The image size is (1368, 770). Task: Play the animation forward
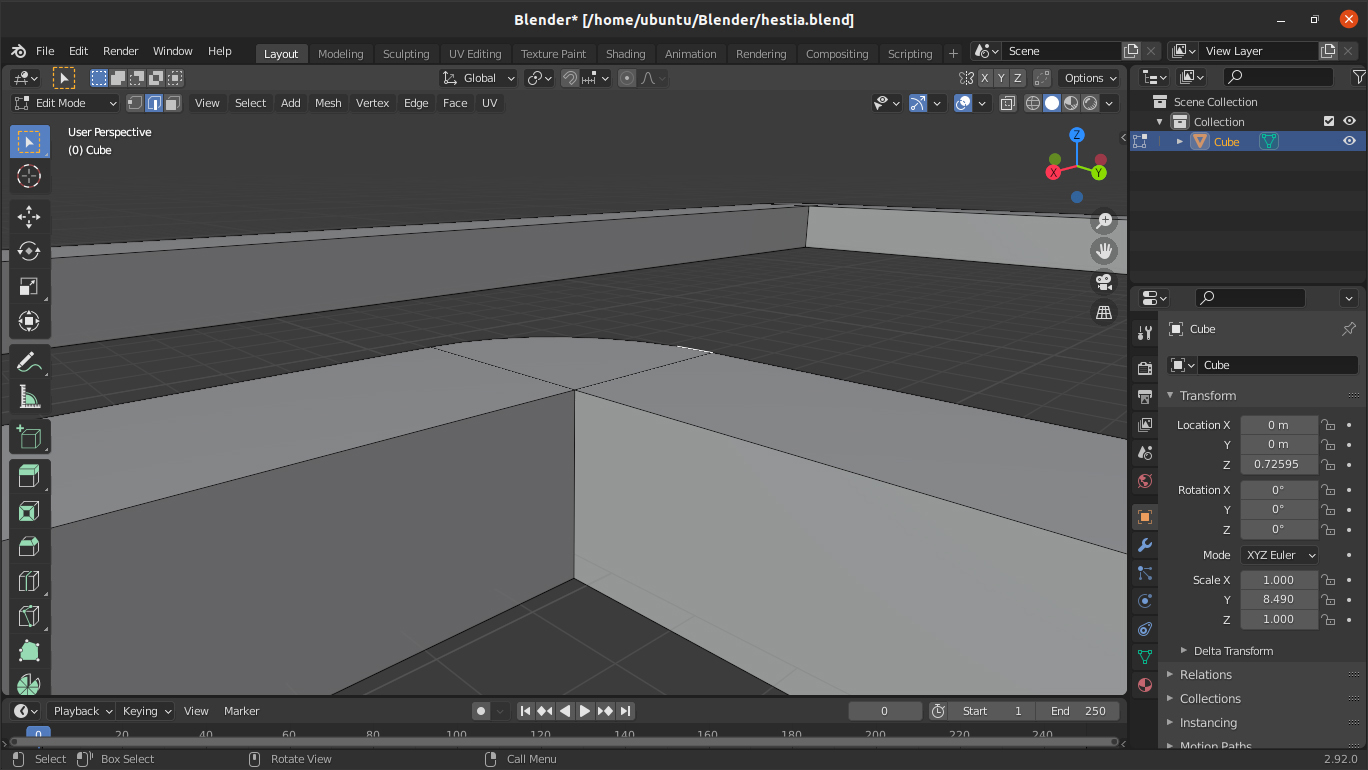(x=585, y=711)
